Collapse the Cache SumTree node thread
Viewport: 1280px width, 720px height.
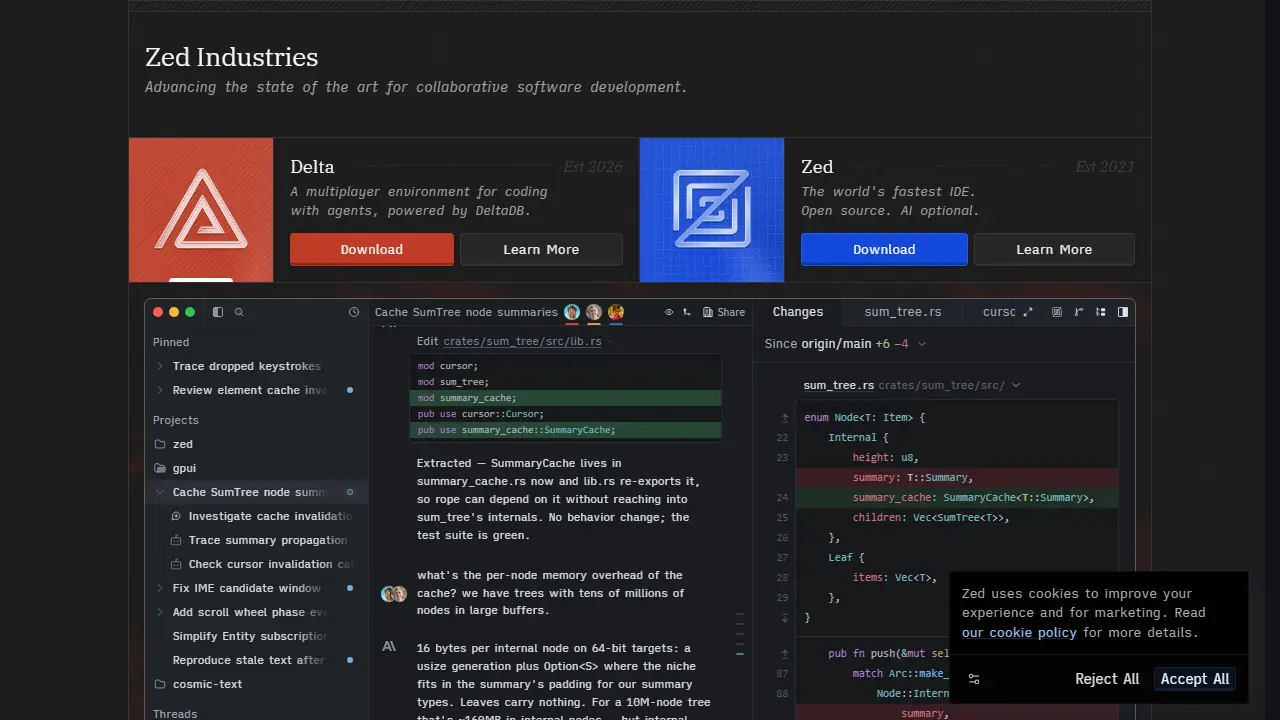160,492
